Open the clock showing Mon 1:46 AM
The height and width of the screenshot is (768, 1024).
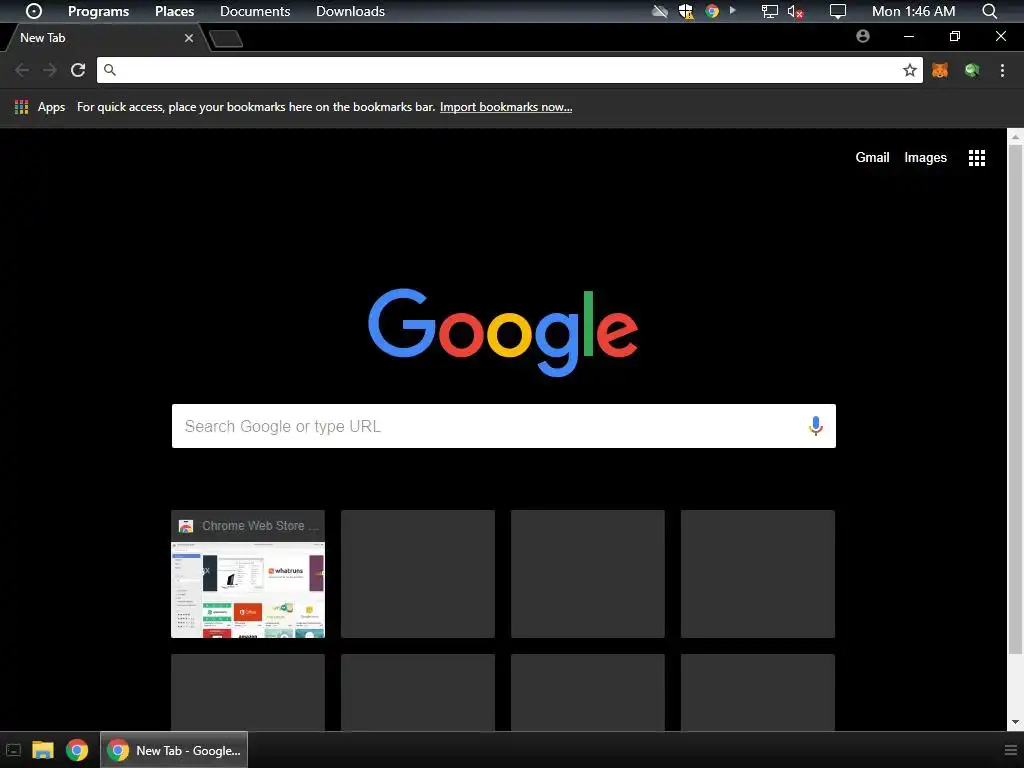point(913,11)
